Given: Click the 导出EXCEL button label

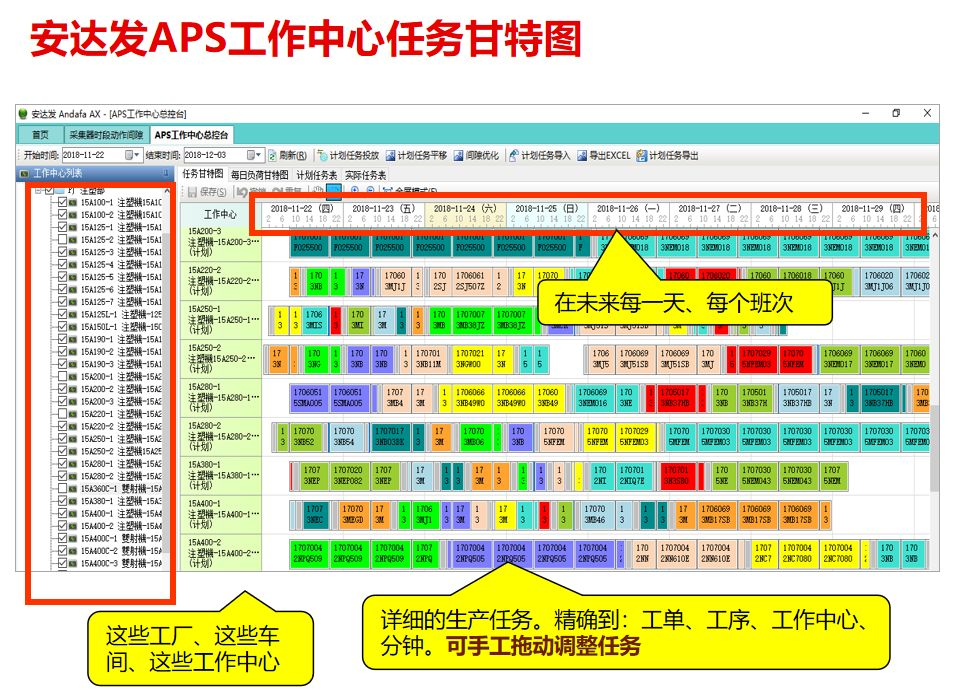Looking at the screenshot, I should [610, 155].
